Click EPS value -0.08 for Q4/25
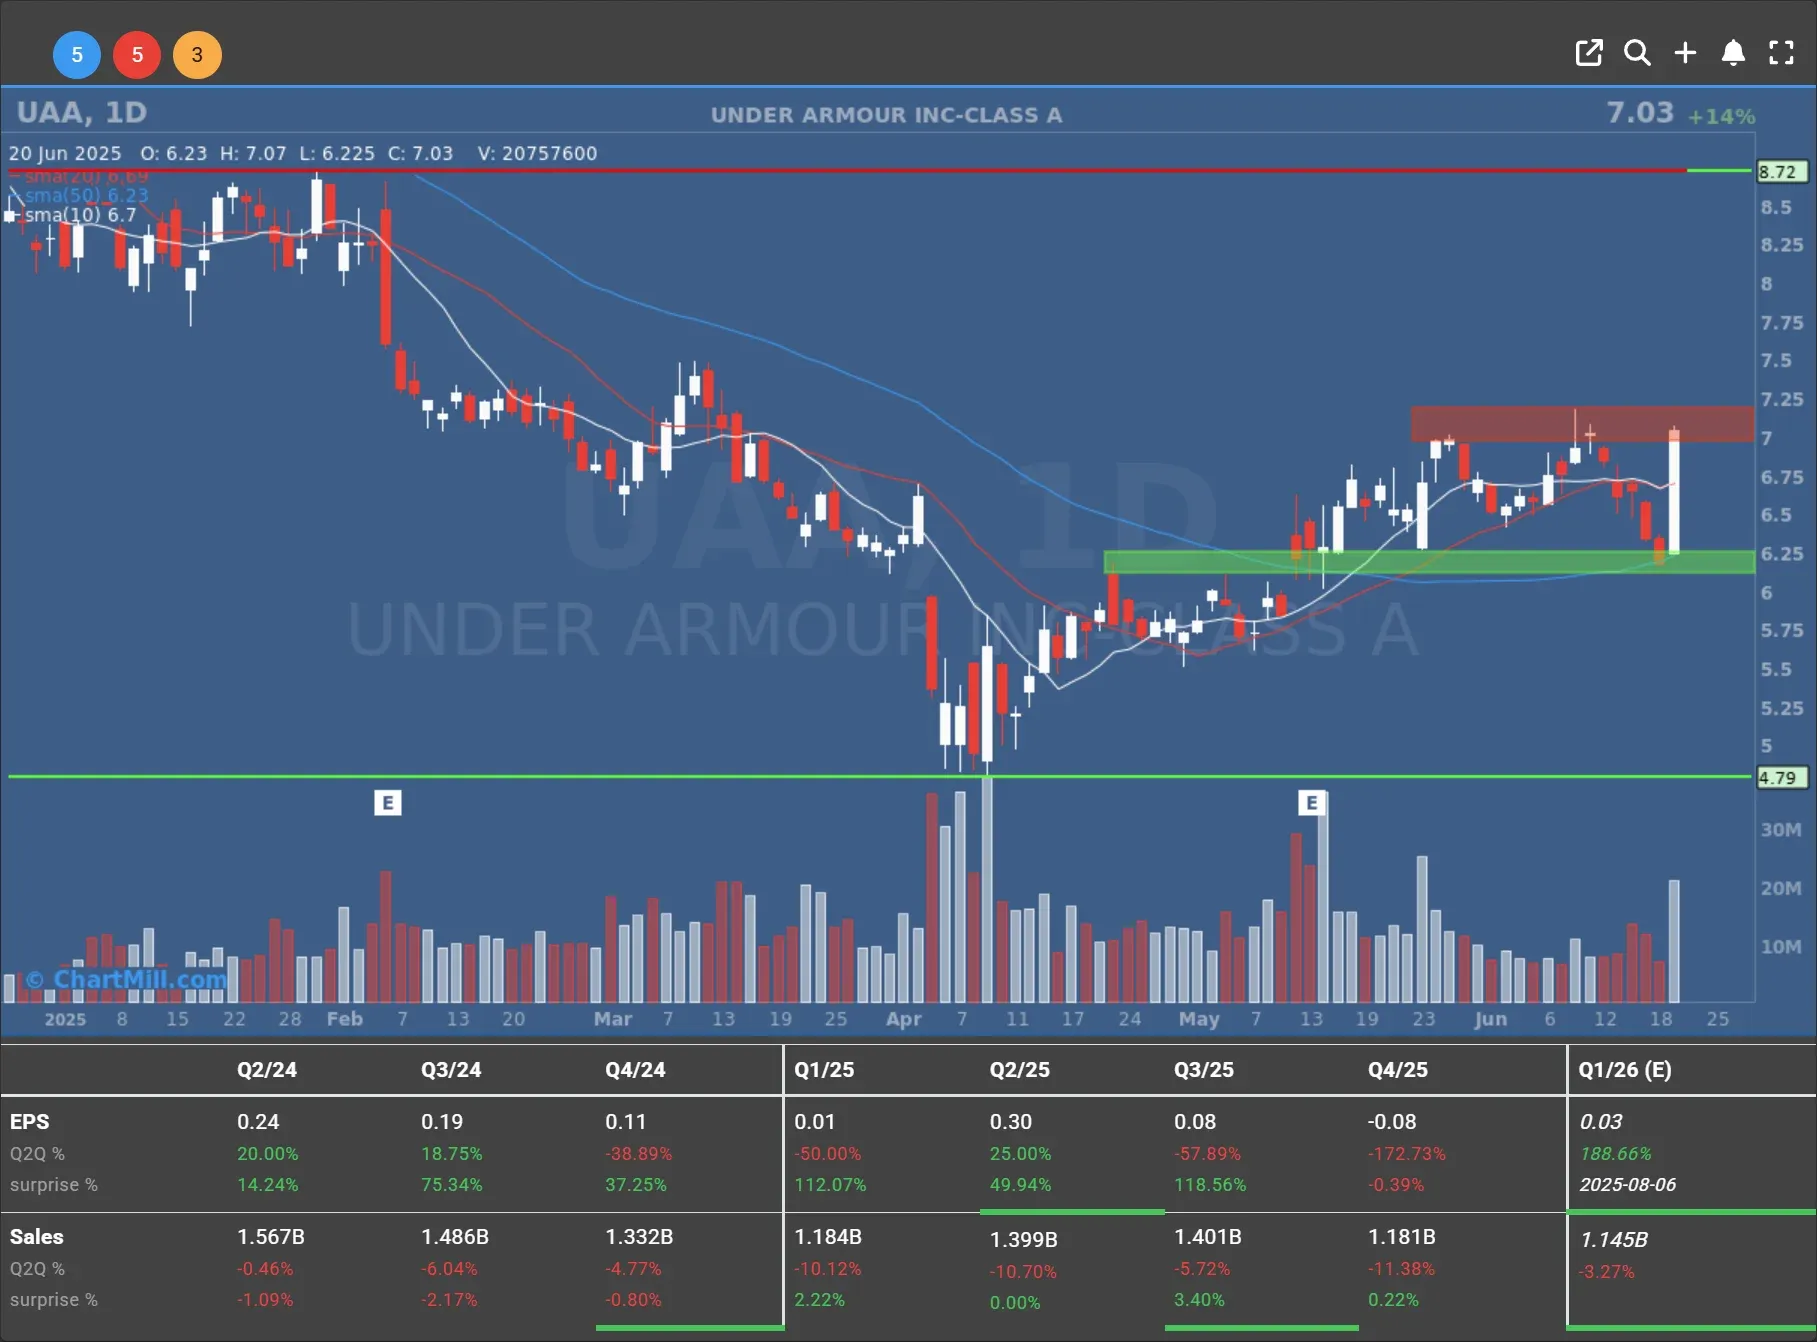The height and width of the screenshot is (1342, 1817). [x=1392, y=1122]
